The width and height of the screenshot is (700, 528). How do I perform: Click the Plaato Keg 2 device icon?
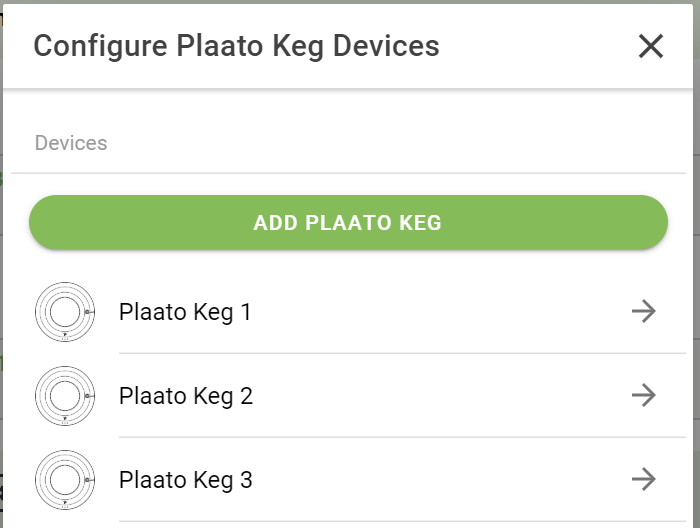[x=65, y=396]
